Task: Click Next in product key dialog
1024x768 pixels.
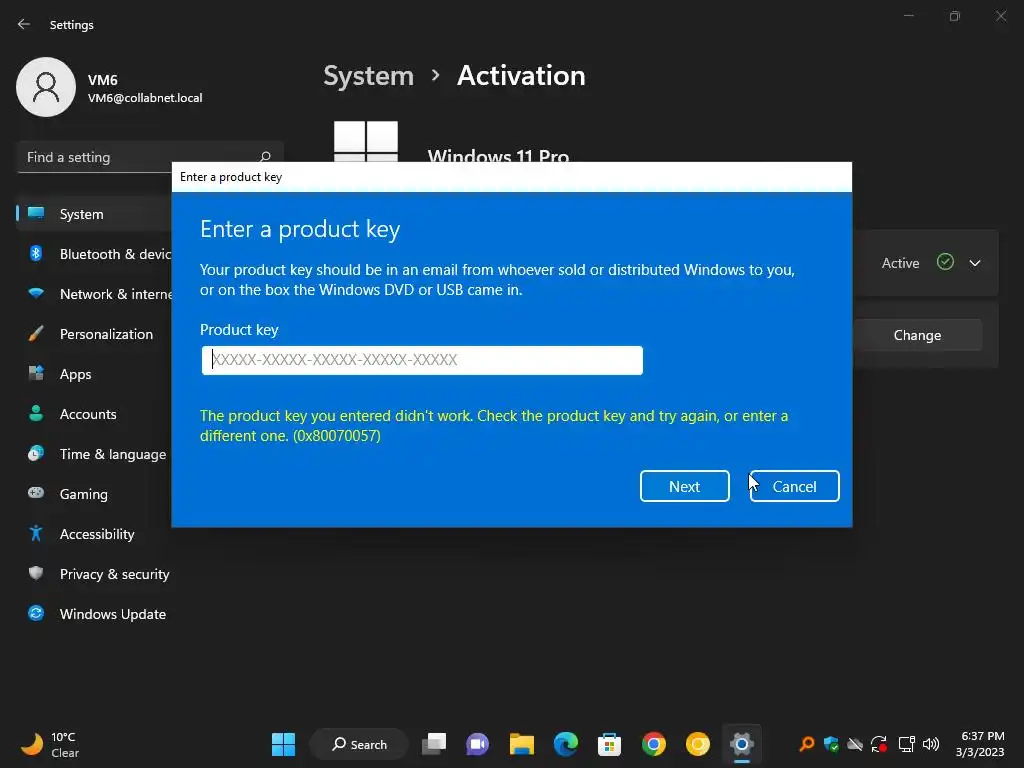Action: tap(684, 486)
